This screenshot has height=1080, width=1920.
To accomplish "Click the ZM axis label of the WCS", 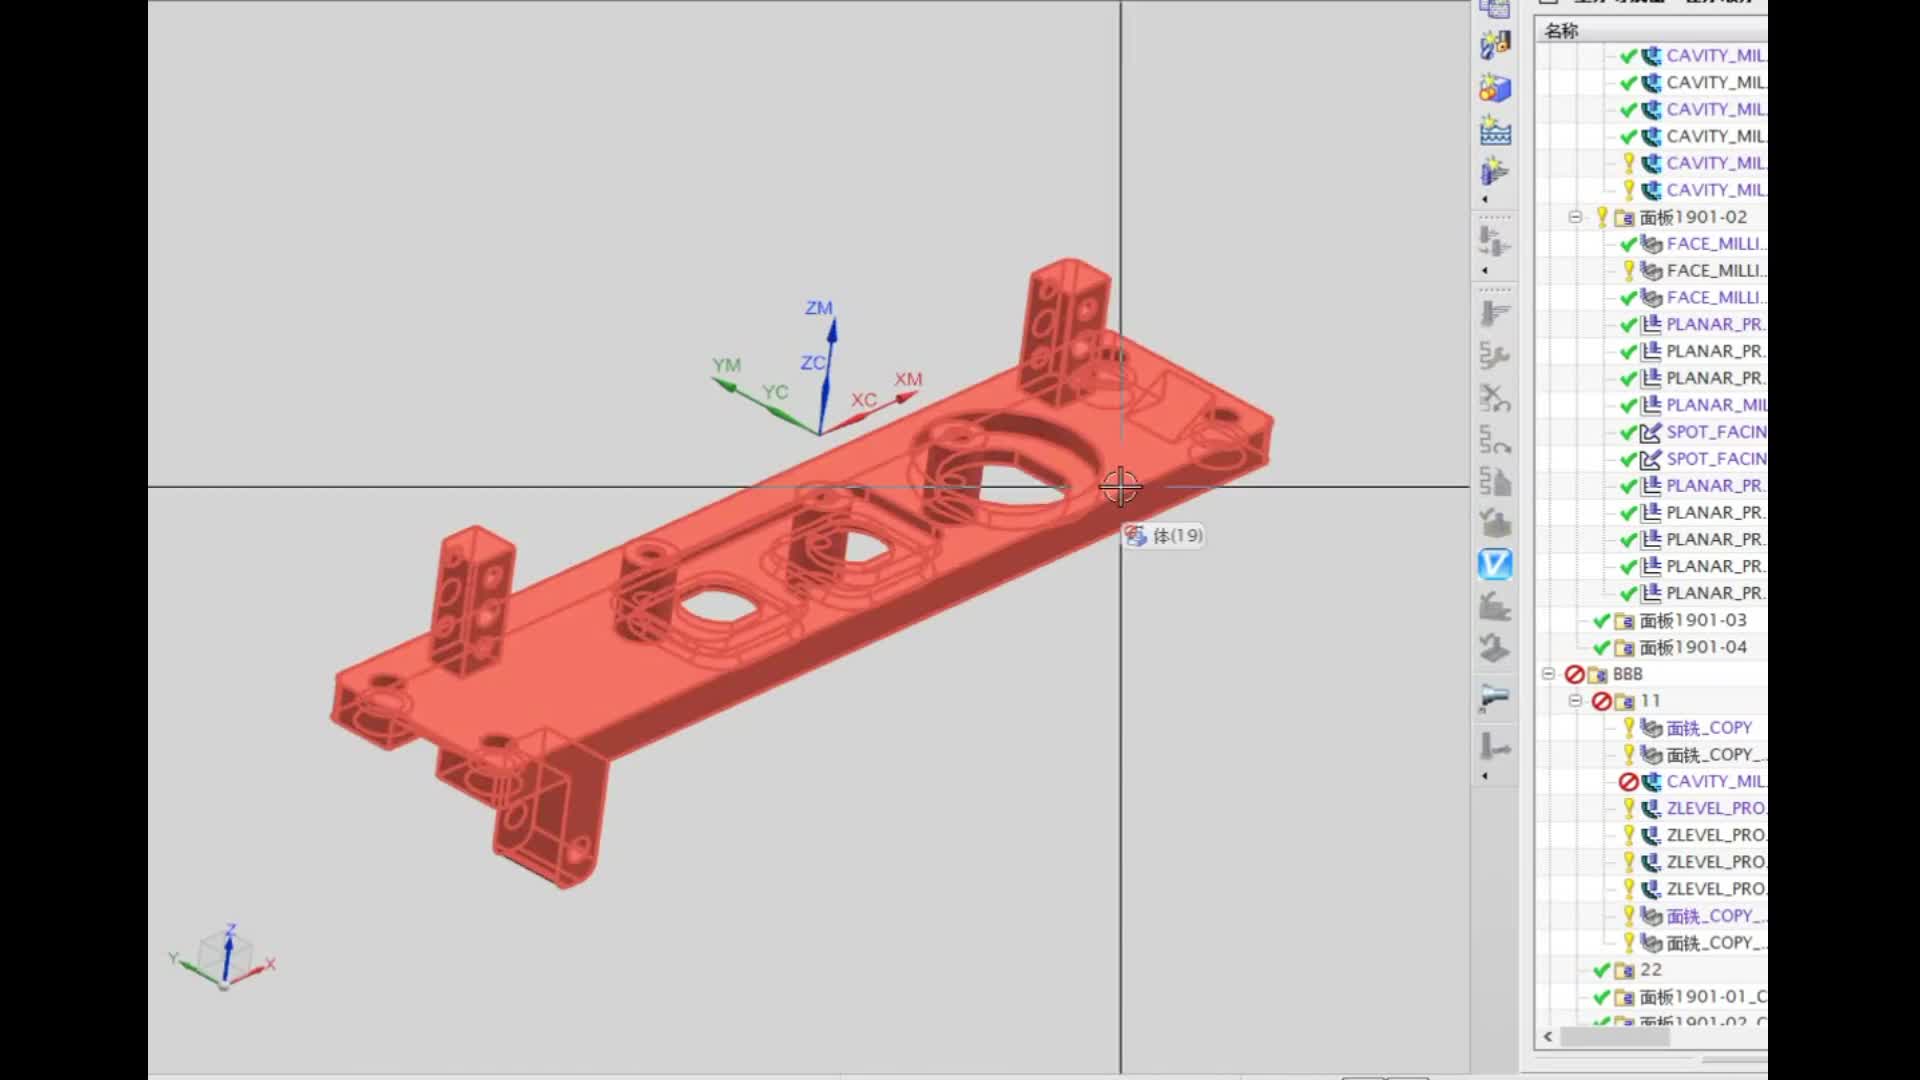I will click(x=819, y=308).
